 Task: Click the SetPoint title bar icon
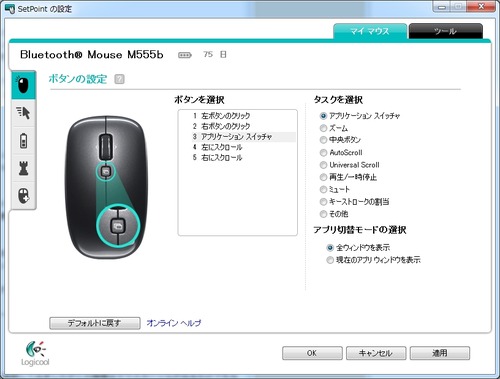coord(10,9)
